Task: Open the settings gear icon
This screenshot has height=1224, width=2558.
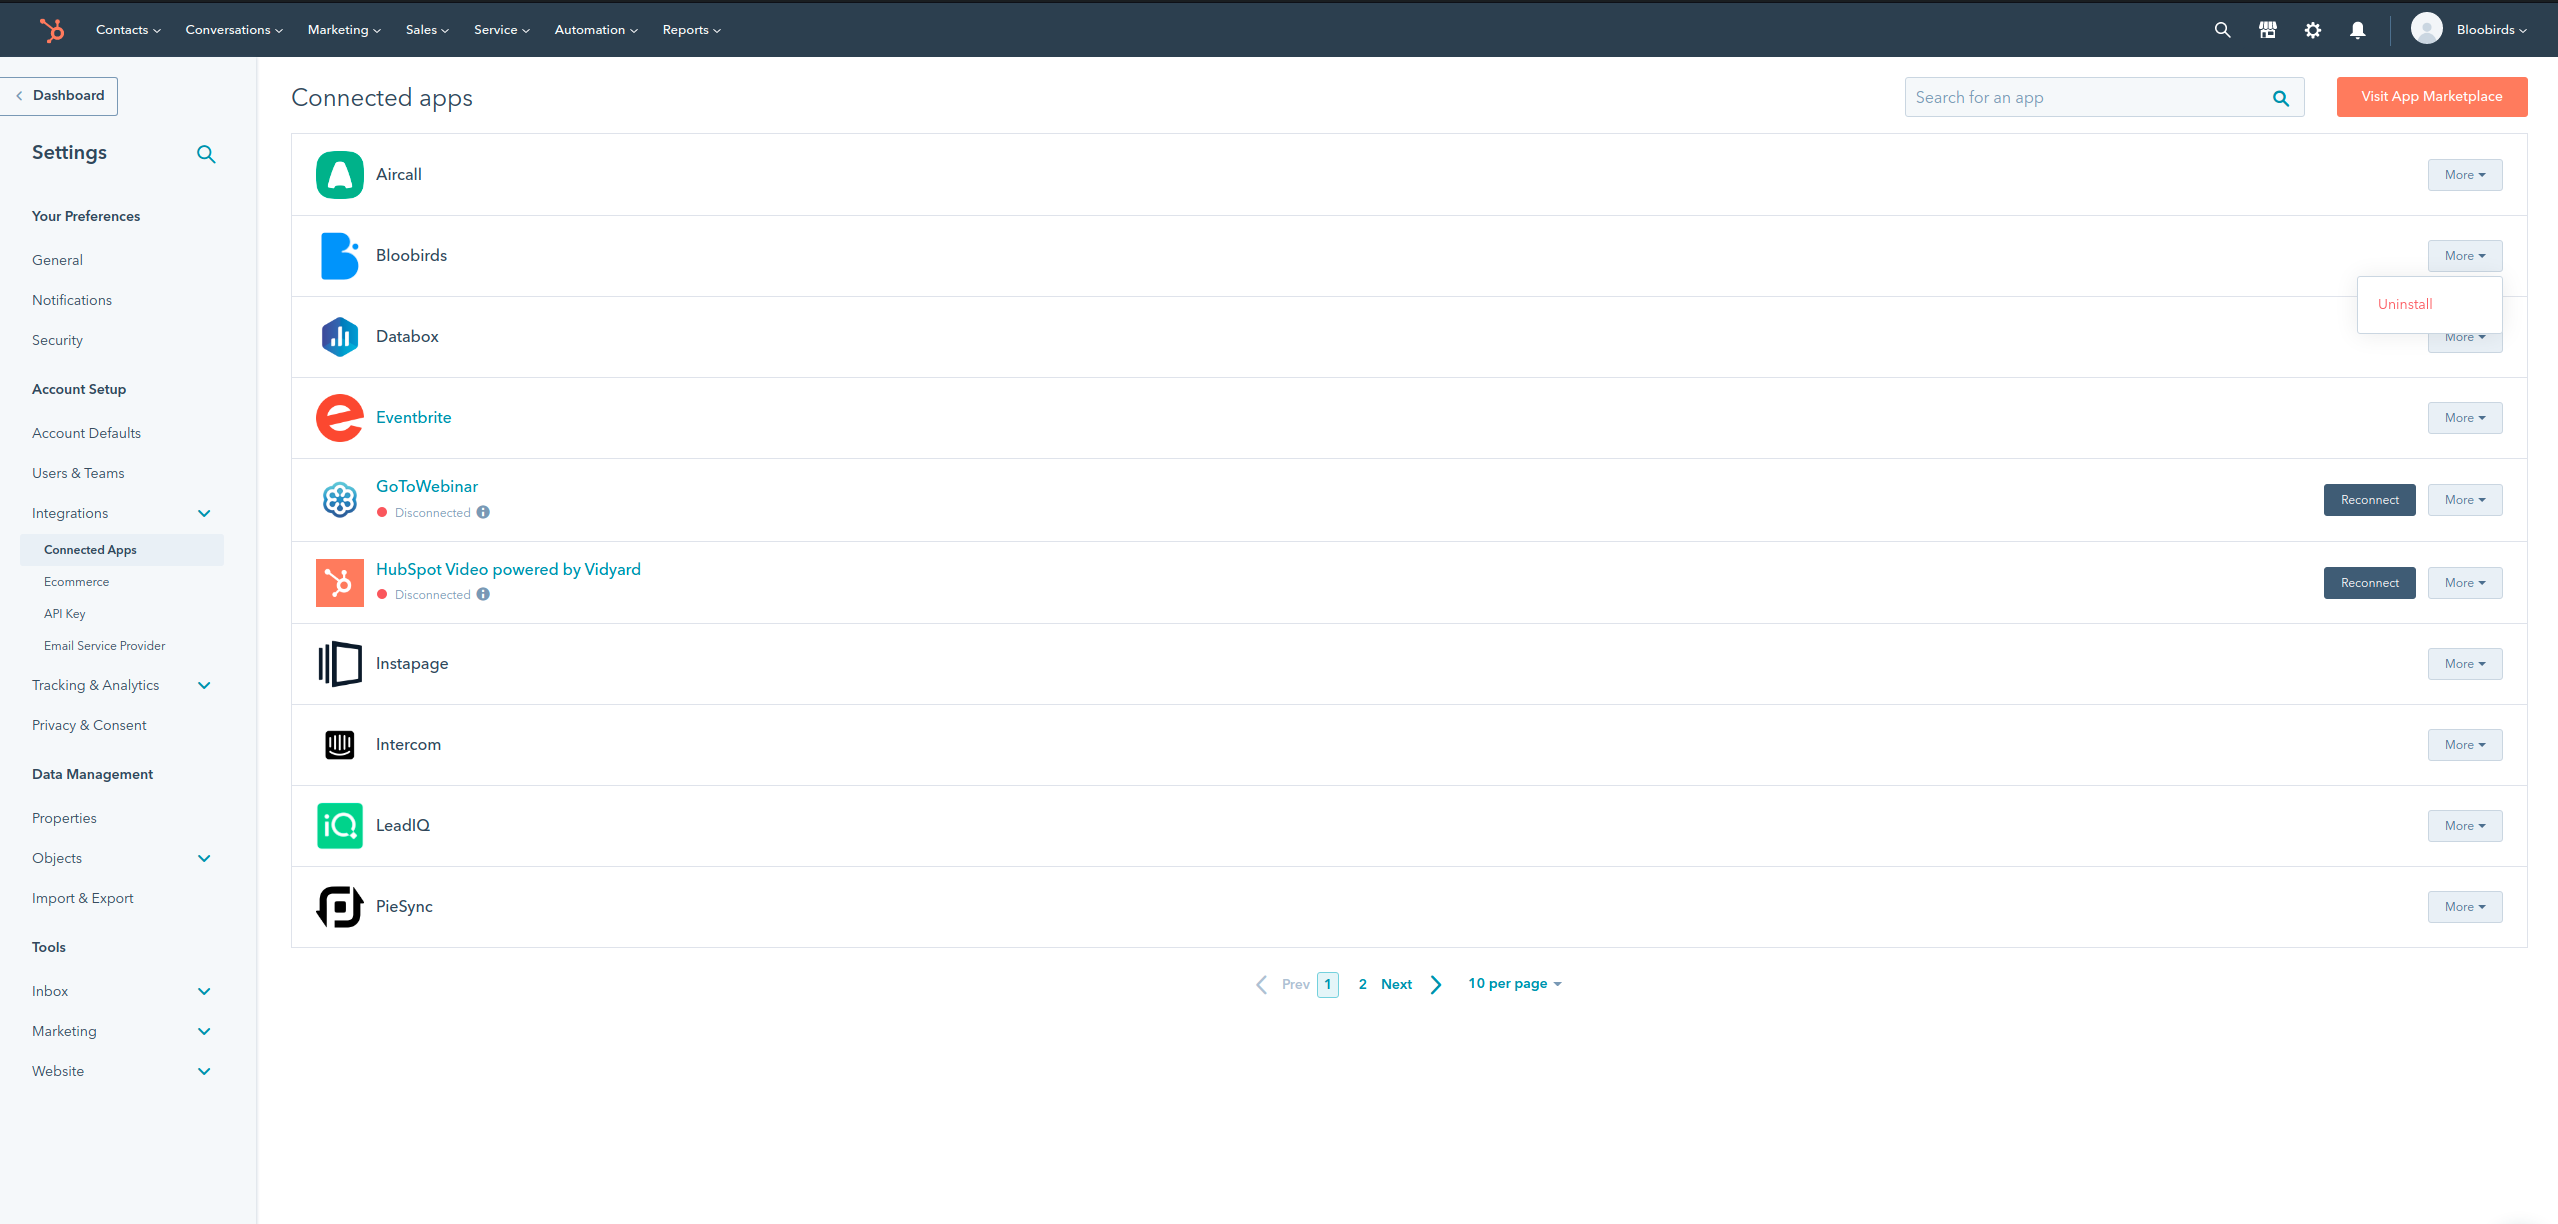Action: tap(2312, 30)
